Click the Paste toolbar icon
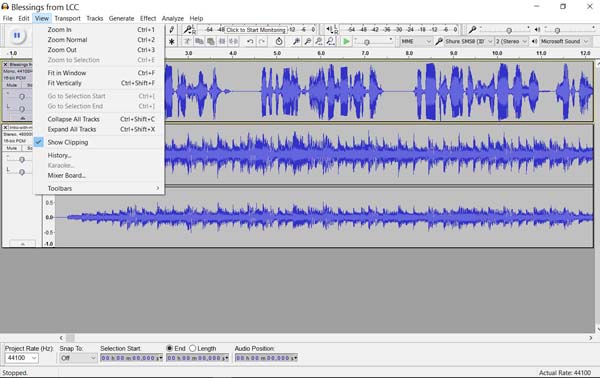 tap(210, 41)
